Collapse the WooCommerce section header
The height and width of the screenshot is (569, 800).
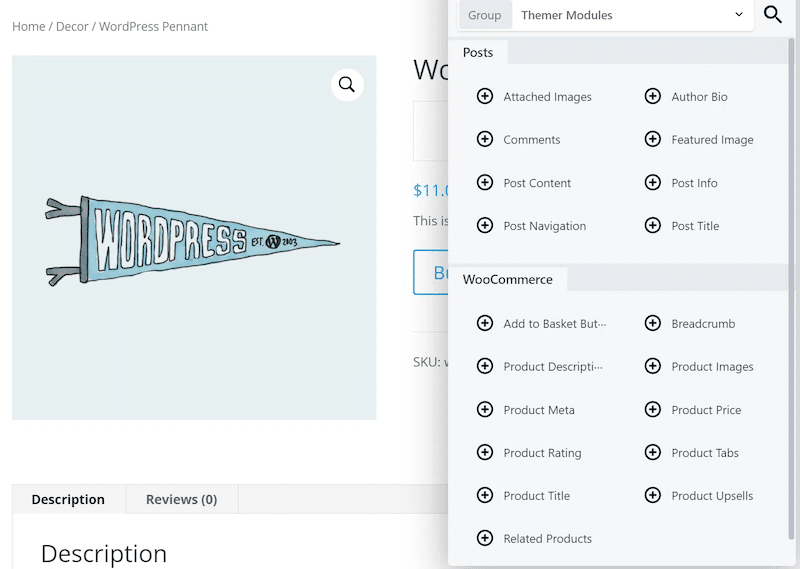[507, 279]
